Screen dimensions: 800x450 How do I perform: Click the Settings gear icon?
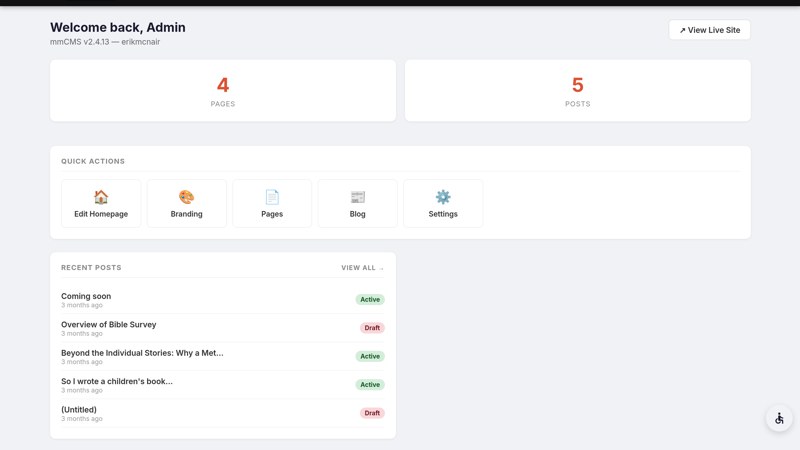(x=443, y=197)
